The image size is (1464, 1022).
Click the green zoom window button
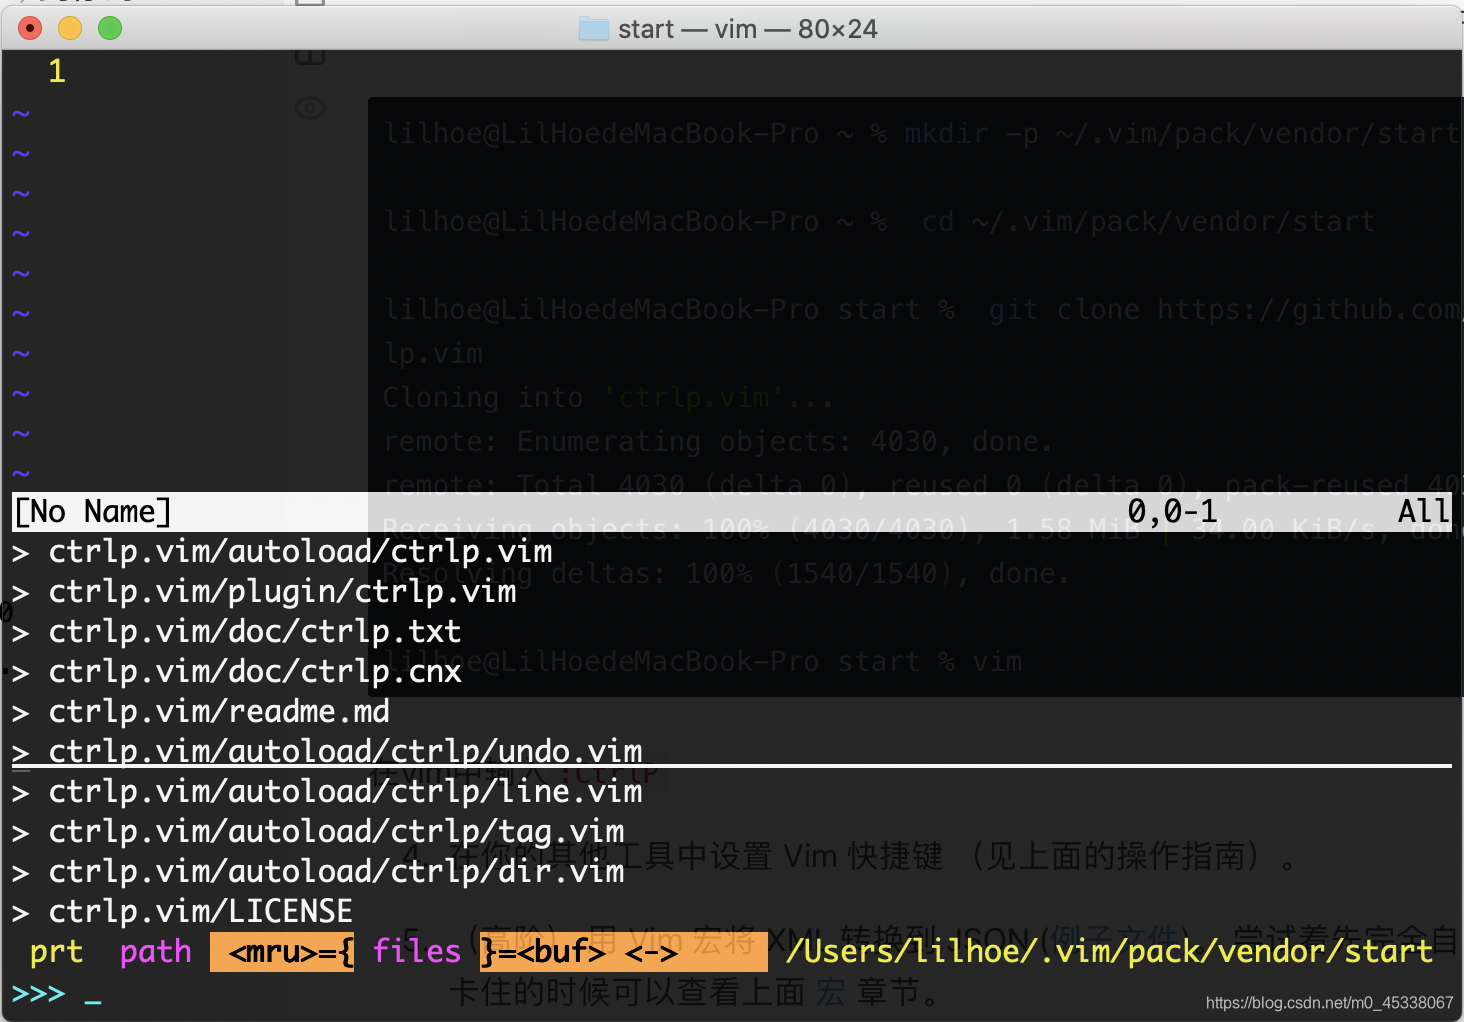pos(110,28)
